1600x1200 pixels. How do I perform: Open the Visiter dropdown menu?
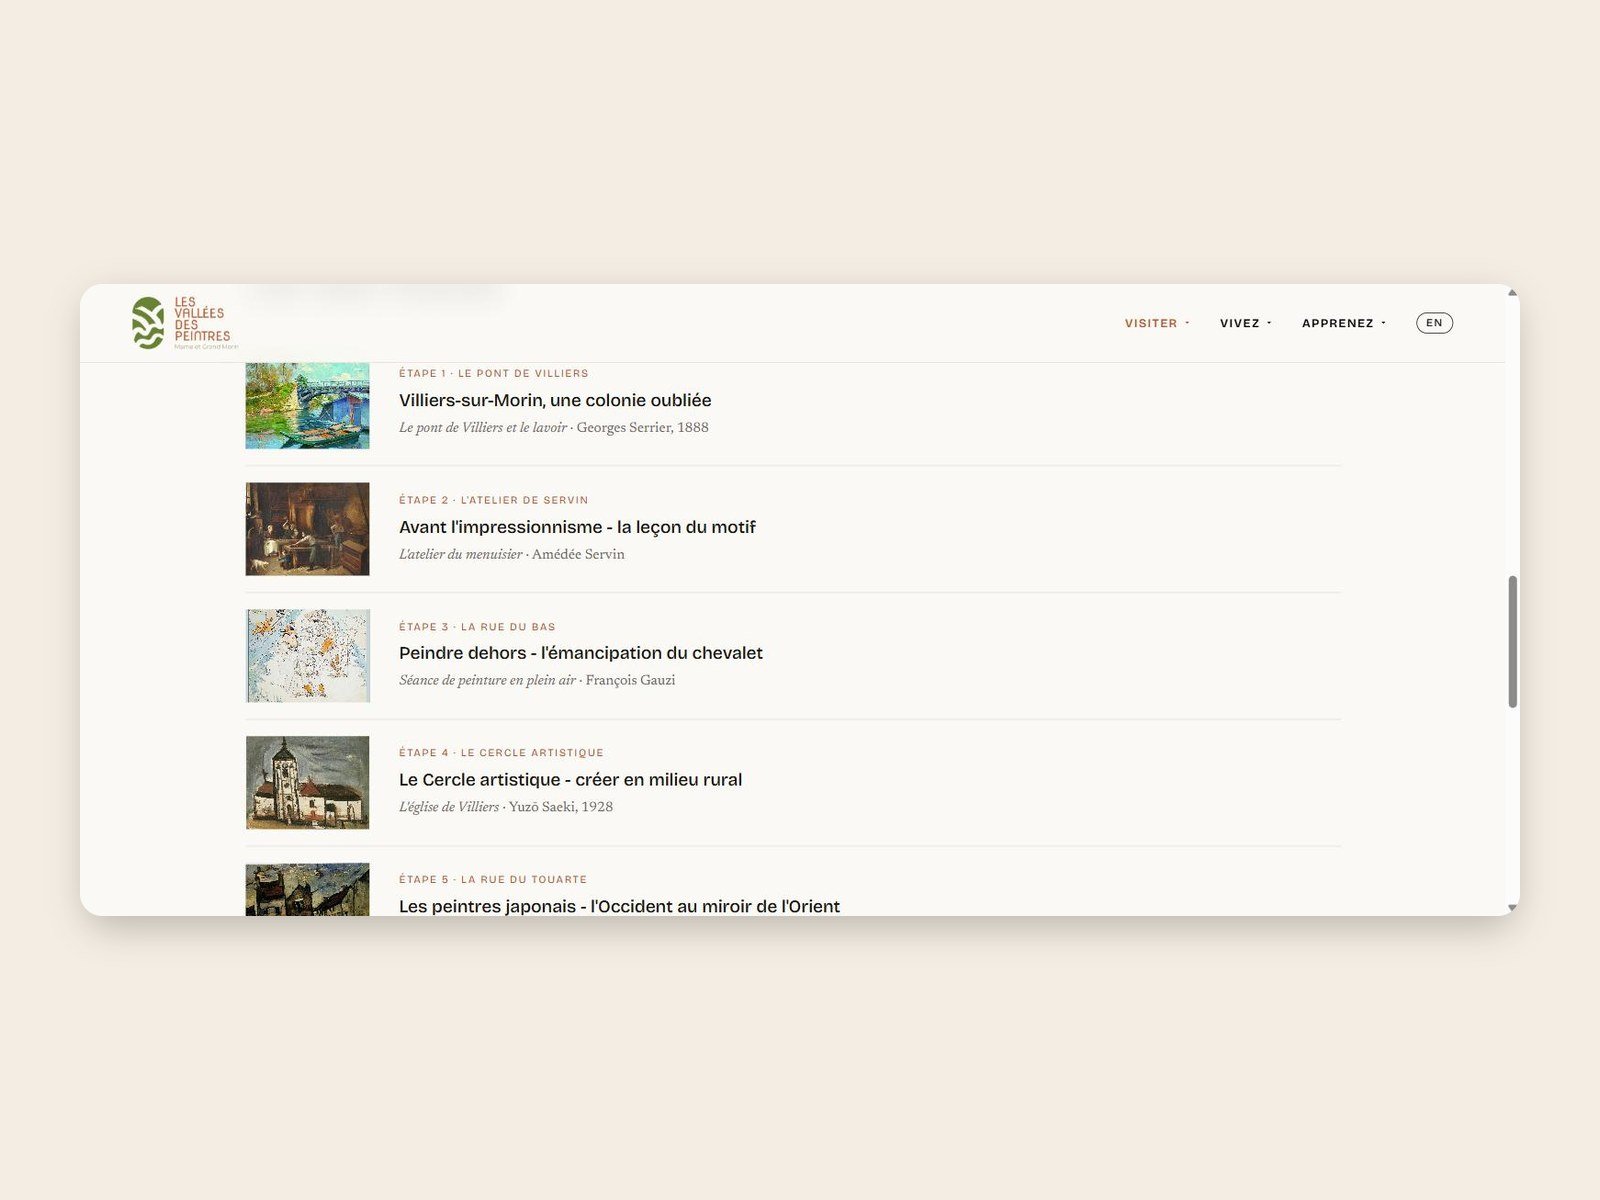1157,323
